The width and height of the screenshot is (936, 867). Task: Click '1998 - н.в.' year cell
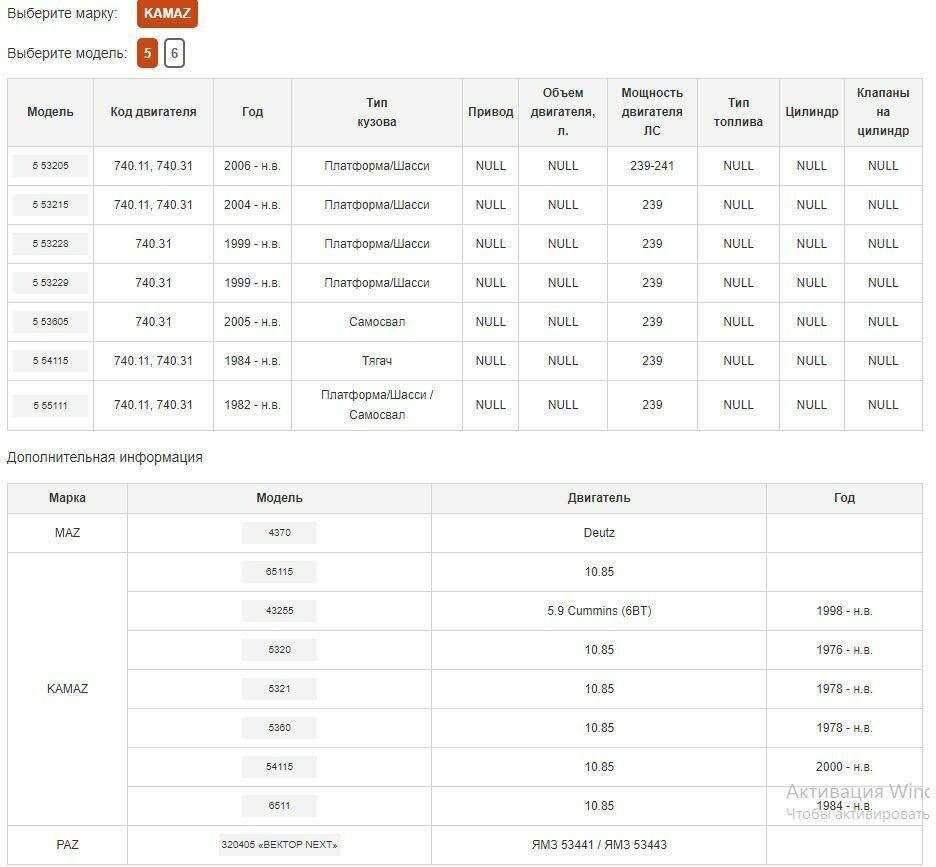844,611
